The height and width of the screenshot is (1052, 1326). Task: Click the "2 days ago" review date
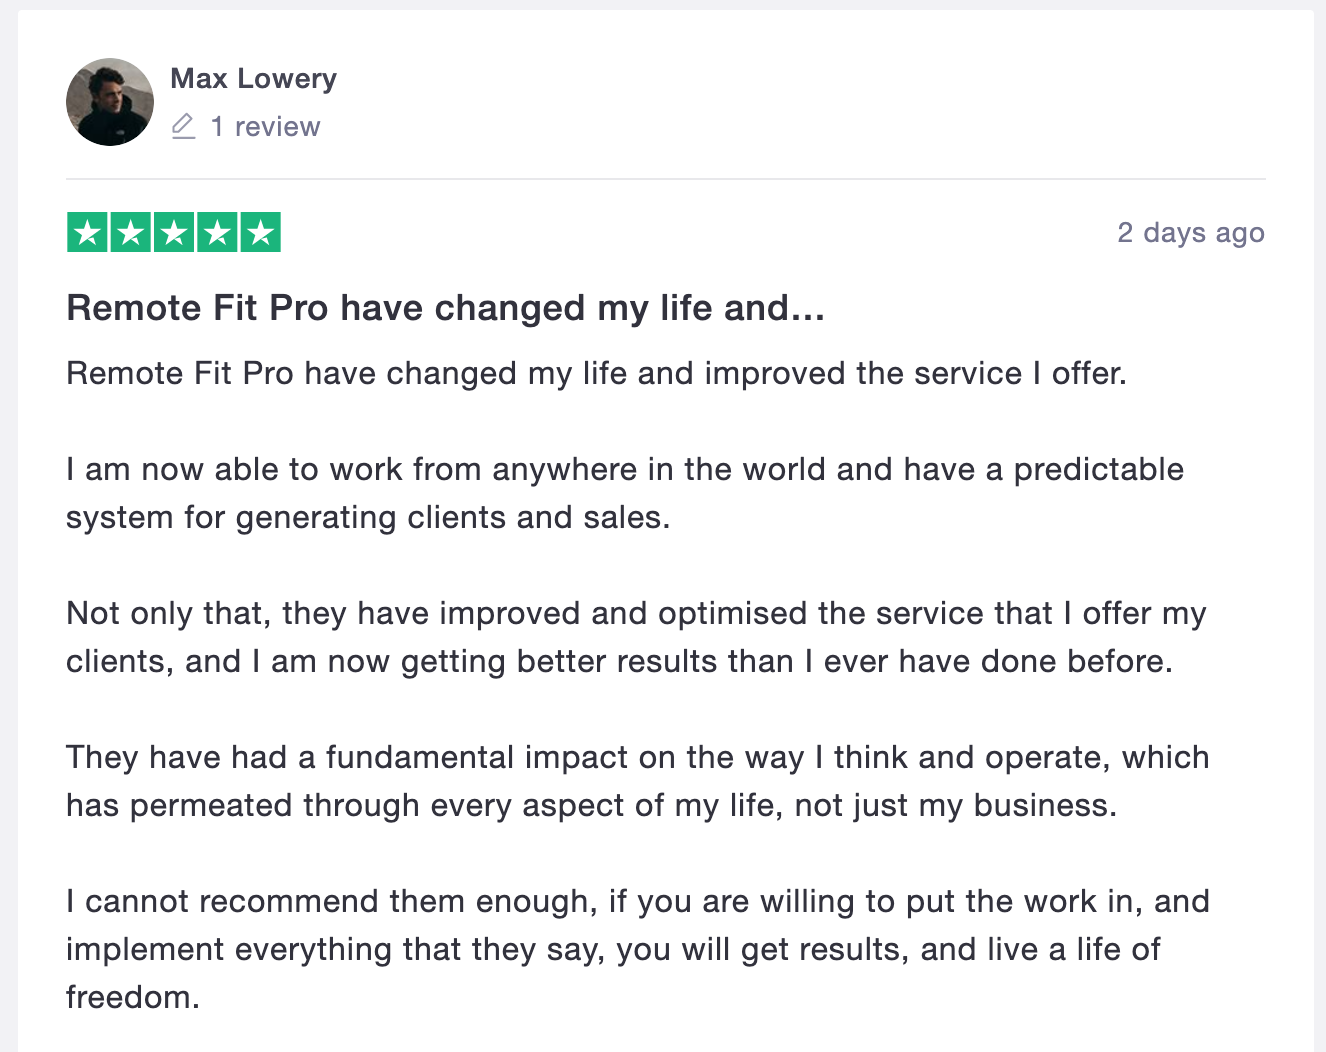pos(1190,233)
